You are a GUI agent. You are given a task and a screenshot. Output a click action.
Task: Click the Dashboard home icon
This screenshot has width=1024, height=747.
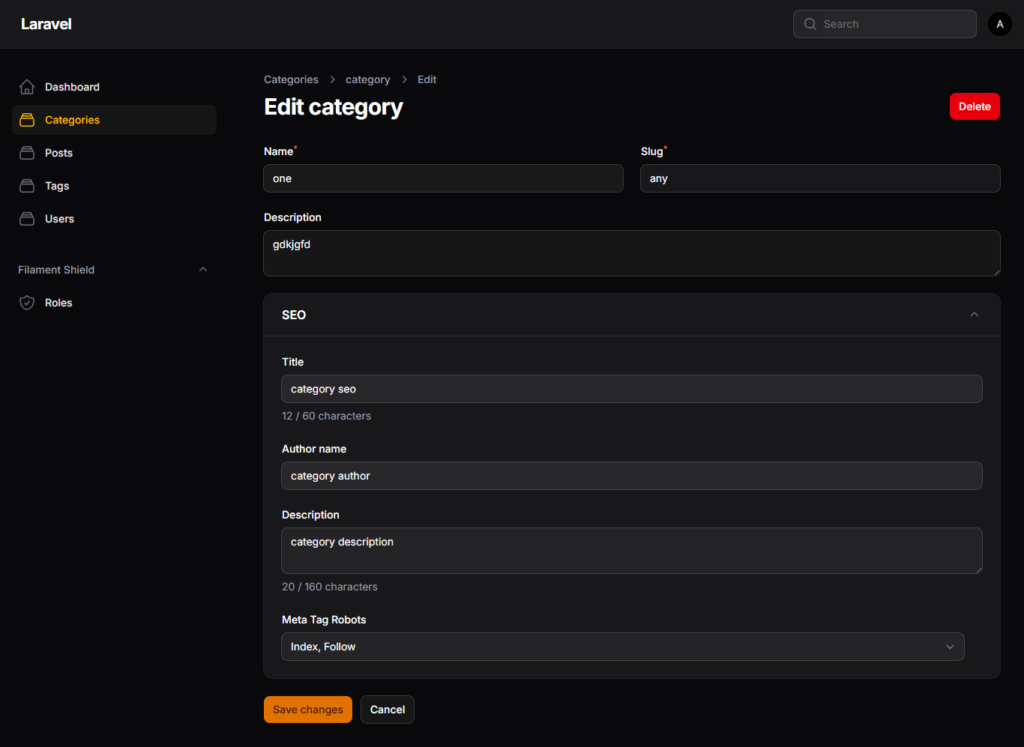[27, 87]
